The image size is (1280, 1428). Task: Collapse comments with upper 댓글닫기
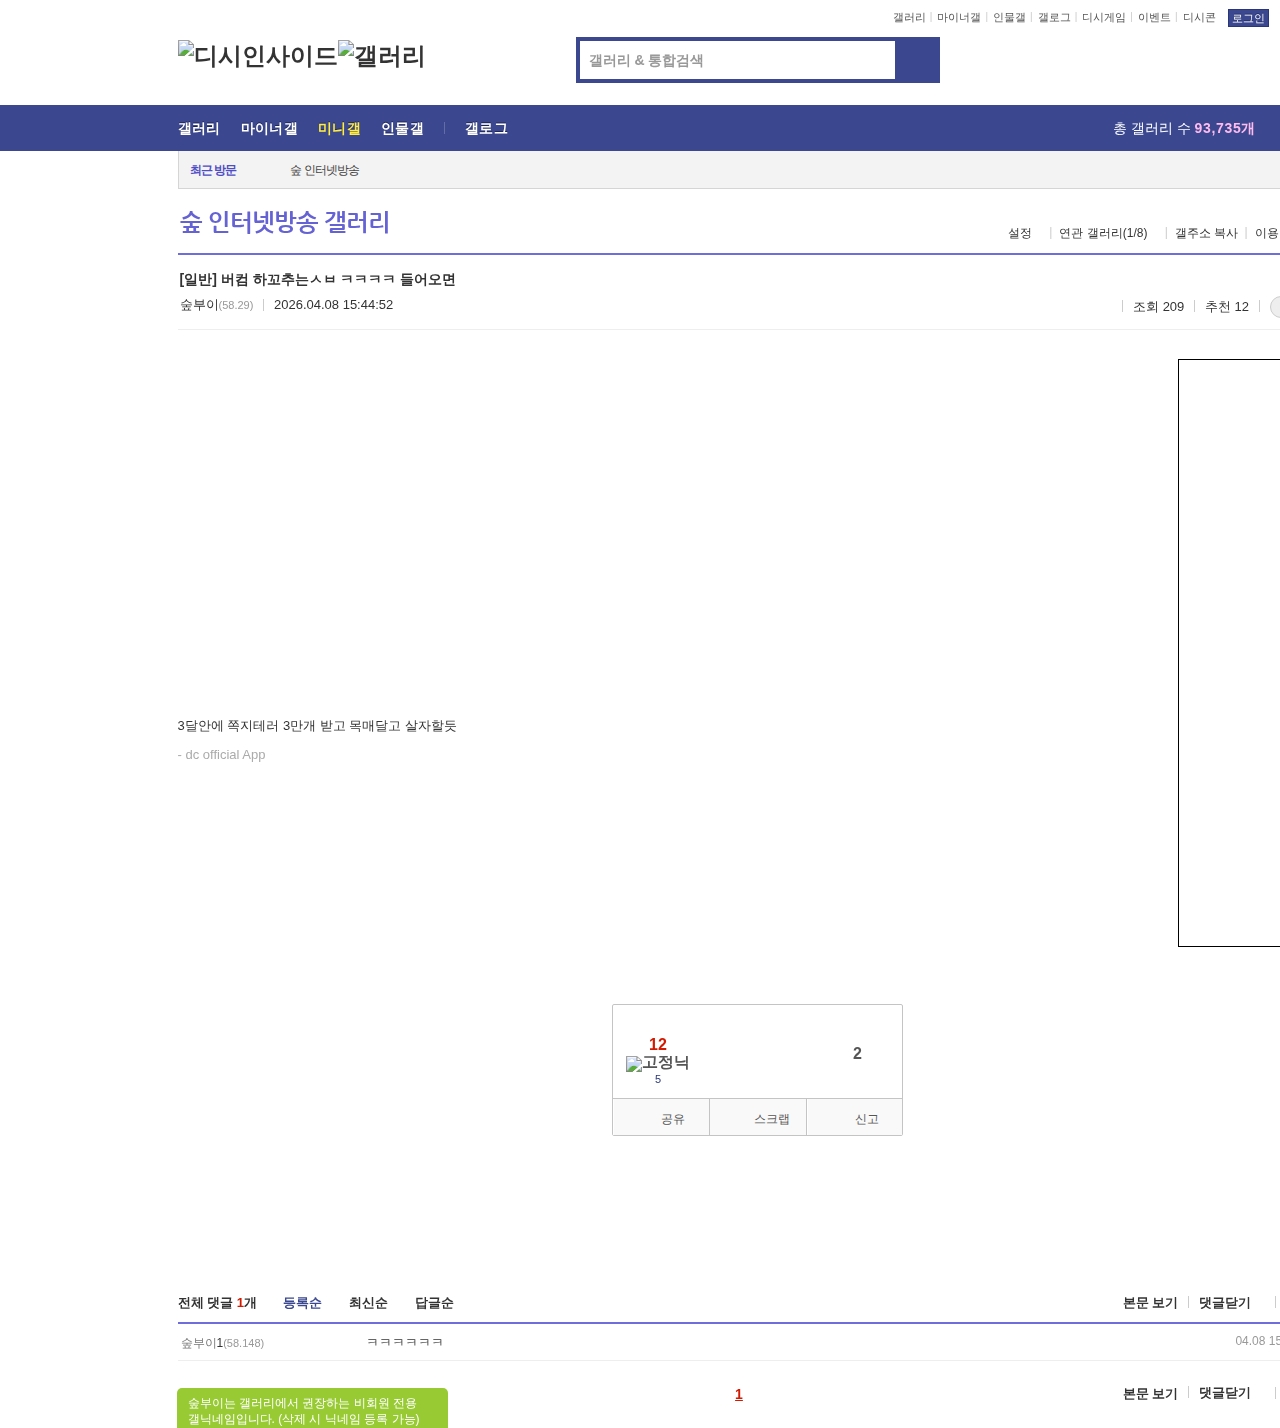[x=1224, y=1303]
